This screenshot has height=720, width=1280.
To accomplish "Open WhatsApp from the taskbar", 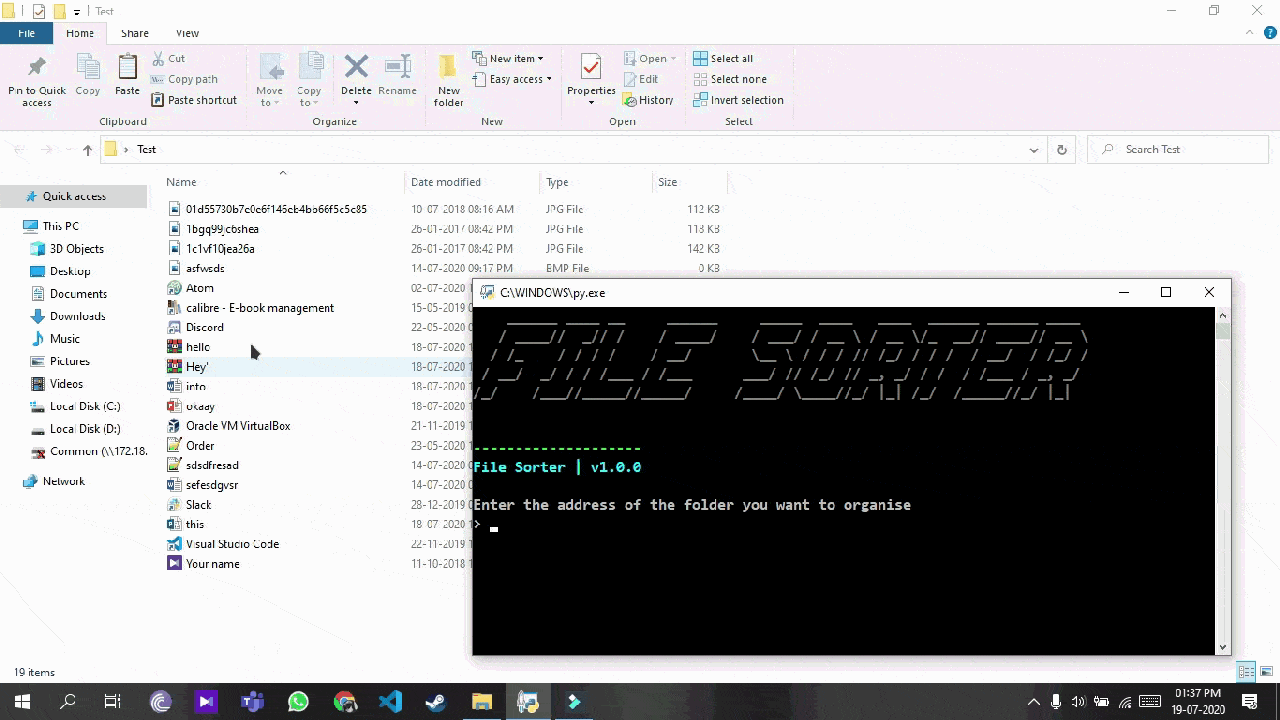I will click(298, 702).
